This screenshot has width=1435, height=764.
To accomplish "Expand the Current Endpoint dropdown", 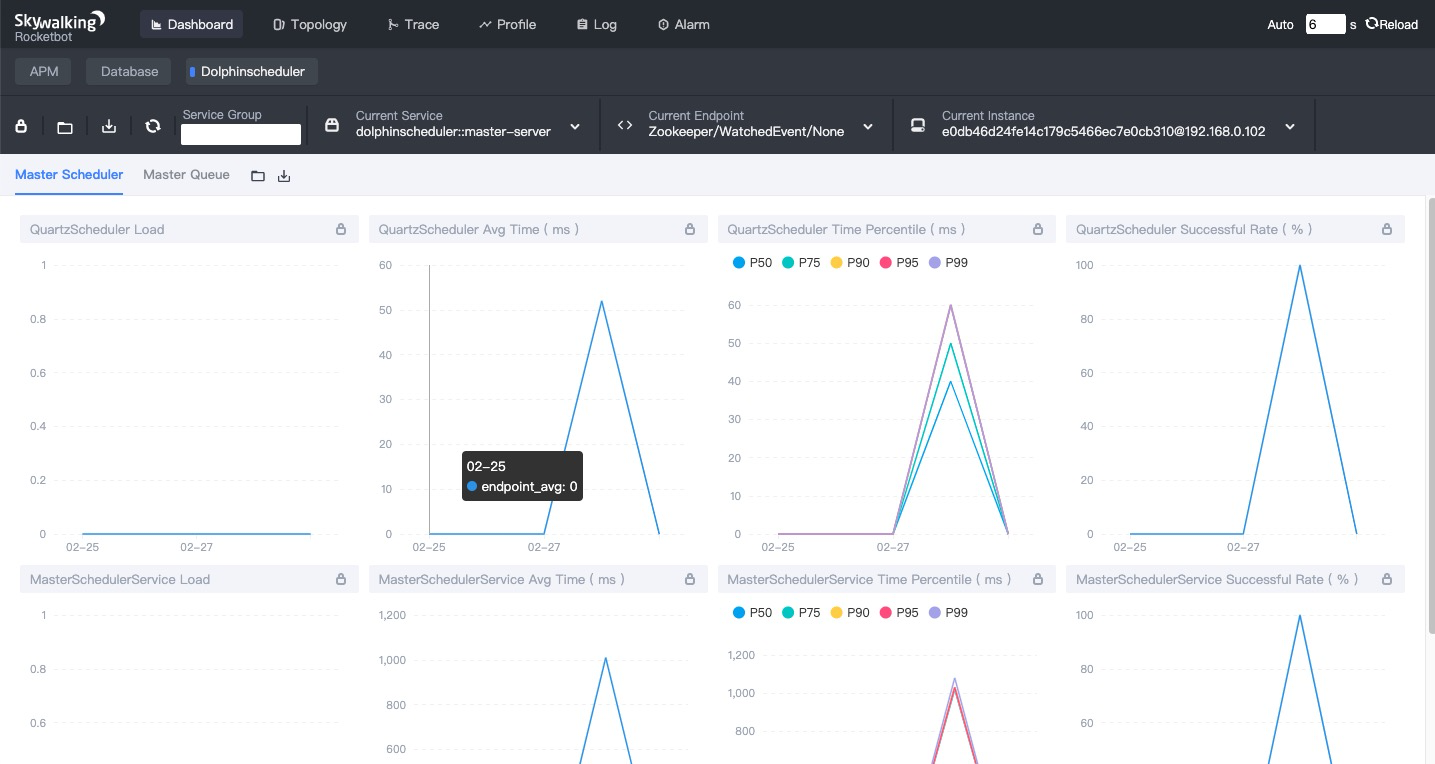I will tap(868, 126).
